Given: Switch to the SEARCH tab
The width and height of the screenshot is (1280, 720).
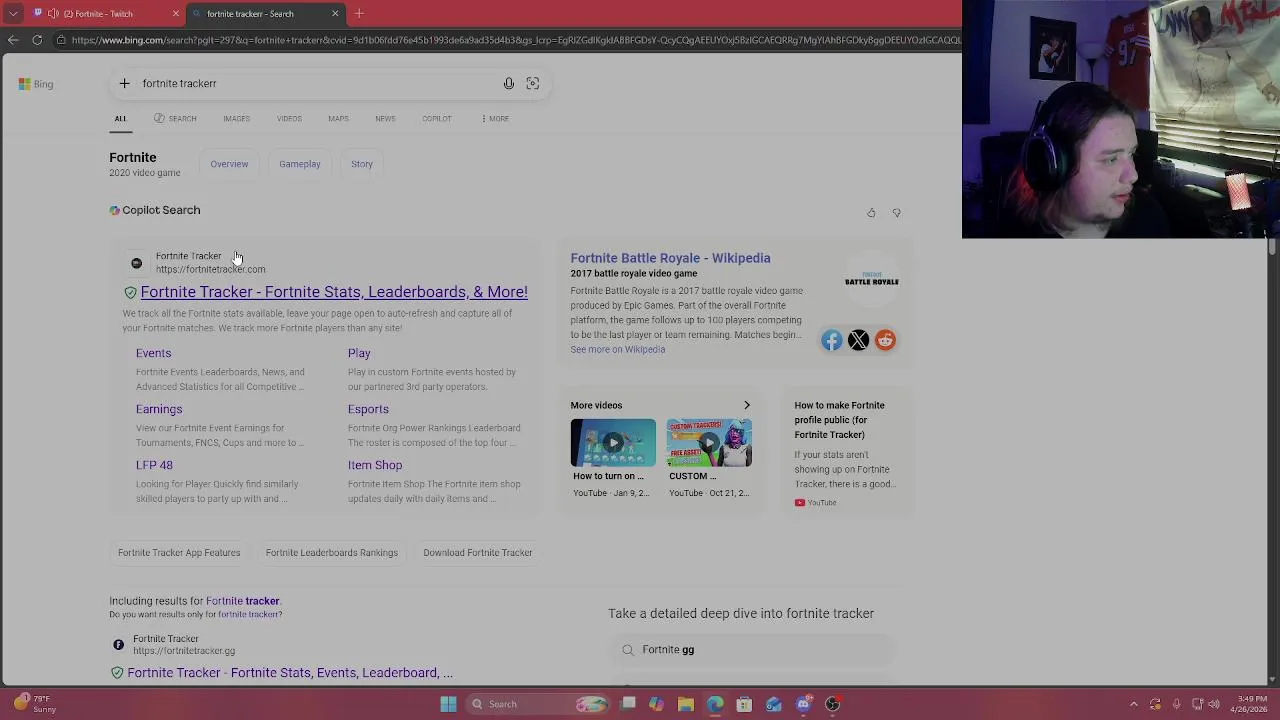Looking at the screenshot, I should (175, 119).
